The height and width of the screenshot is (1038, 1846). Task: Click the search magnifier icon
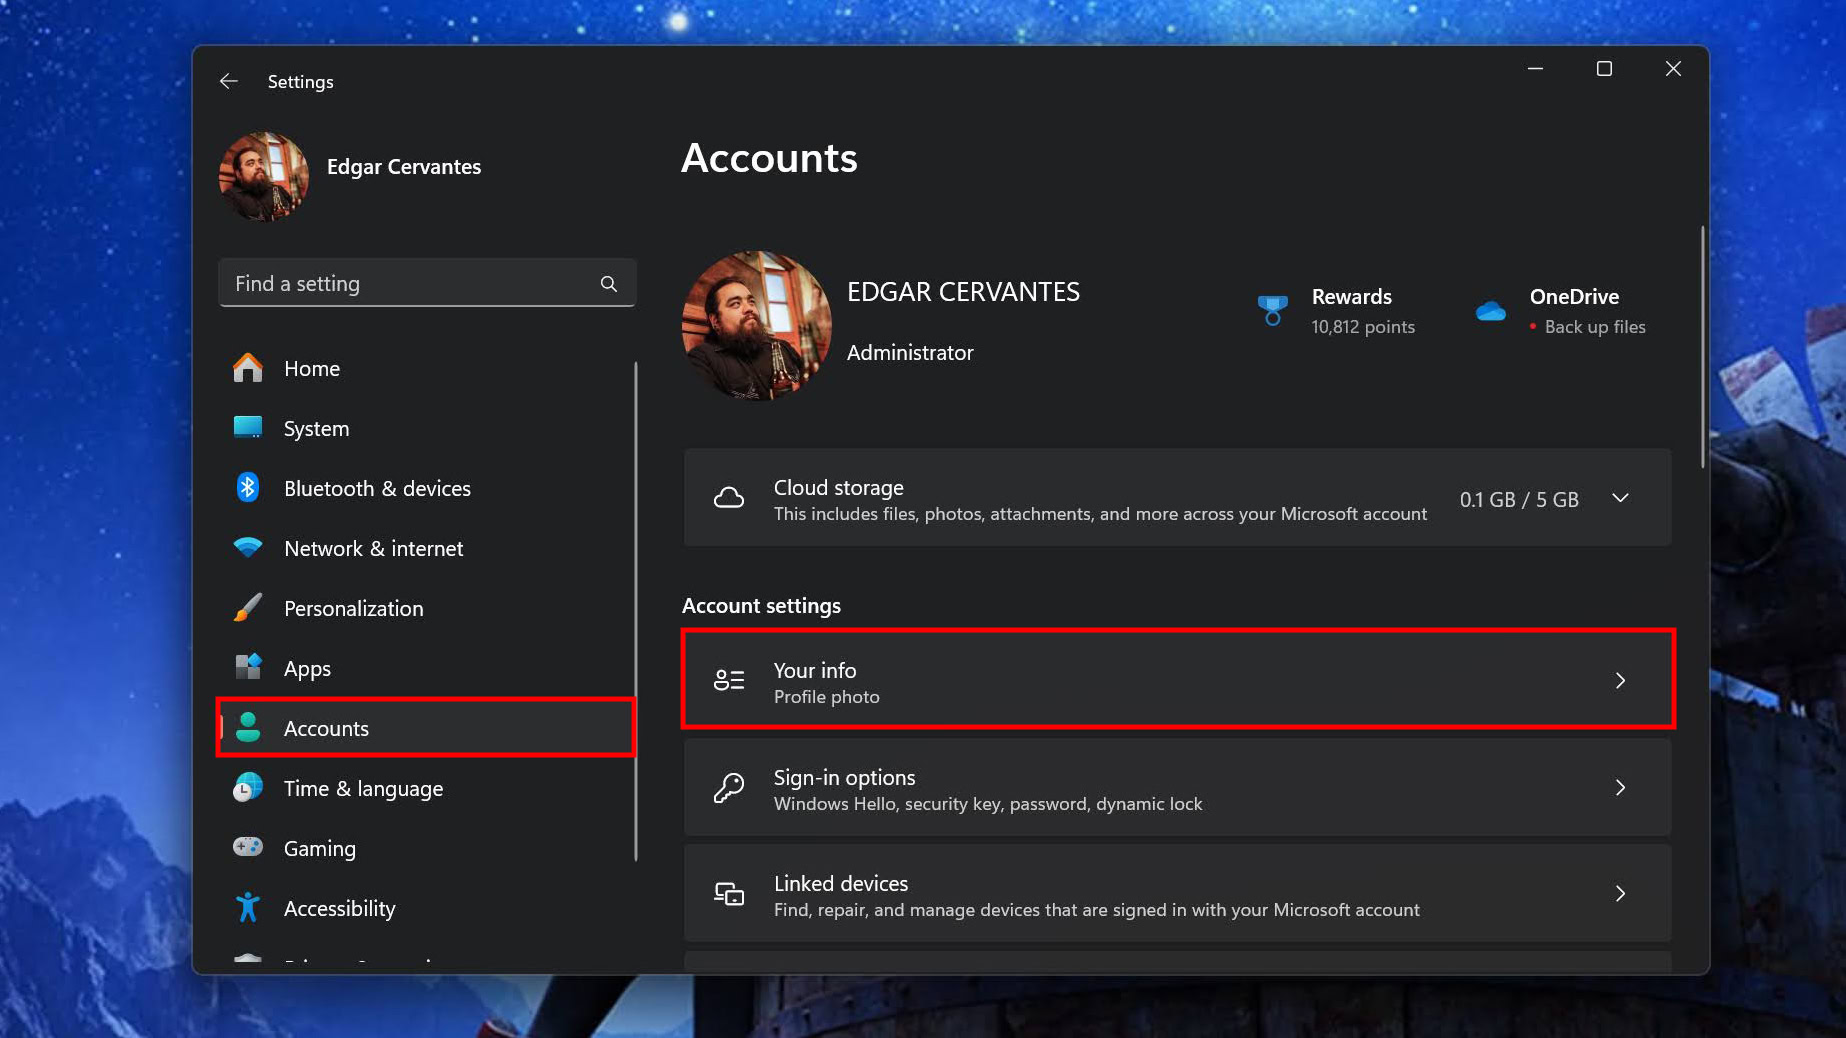pyautogui.click(x=608, y=284)
